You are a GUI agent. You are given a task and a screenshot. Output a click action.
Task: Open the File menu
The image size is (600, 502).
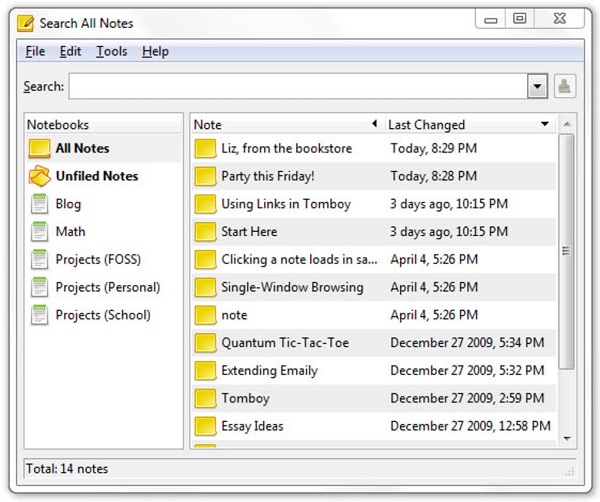pos(35,51)
